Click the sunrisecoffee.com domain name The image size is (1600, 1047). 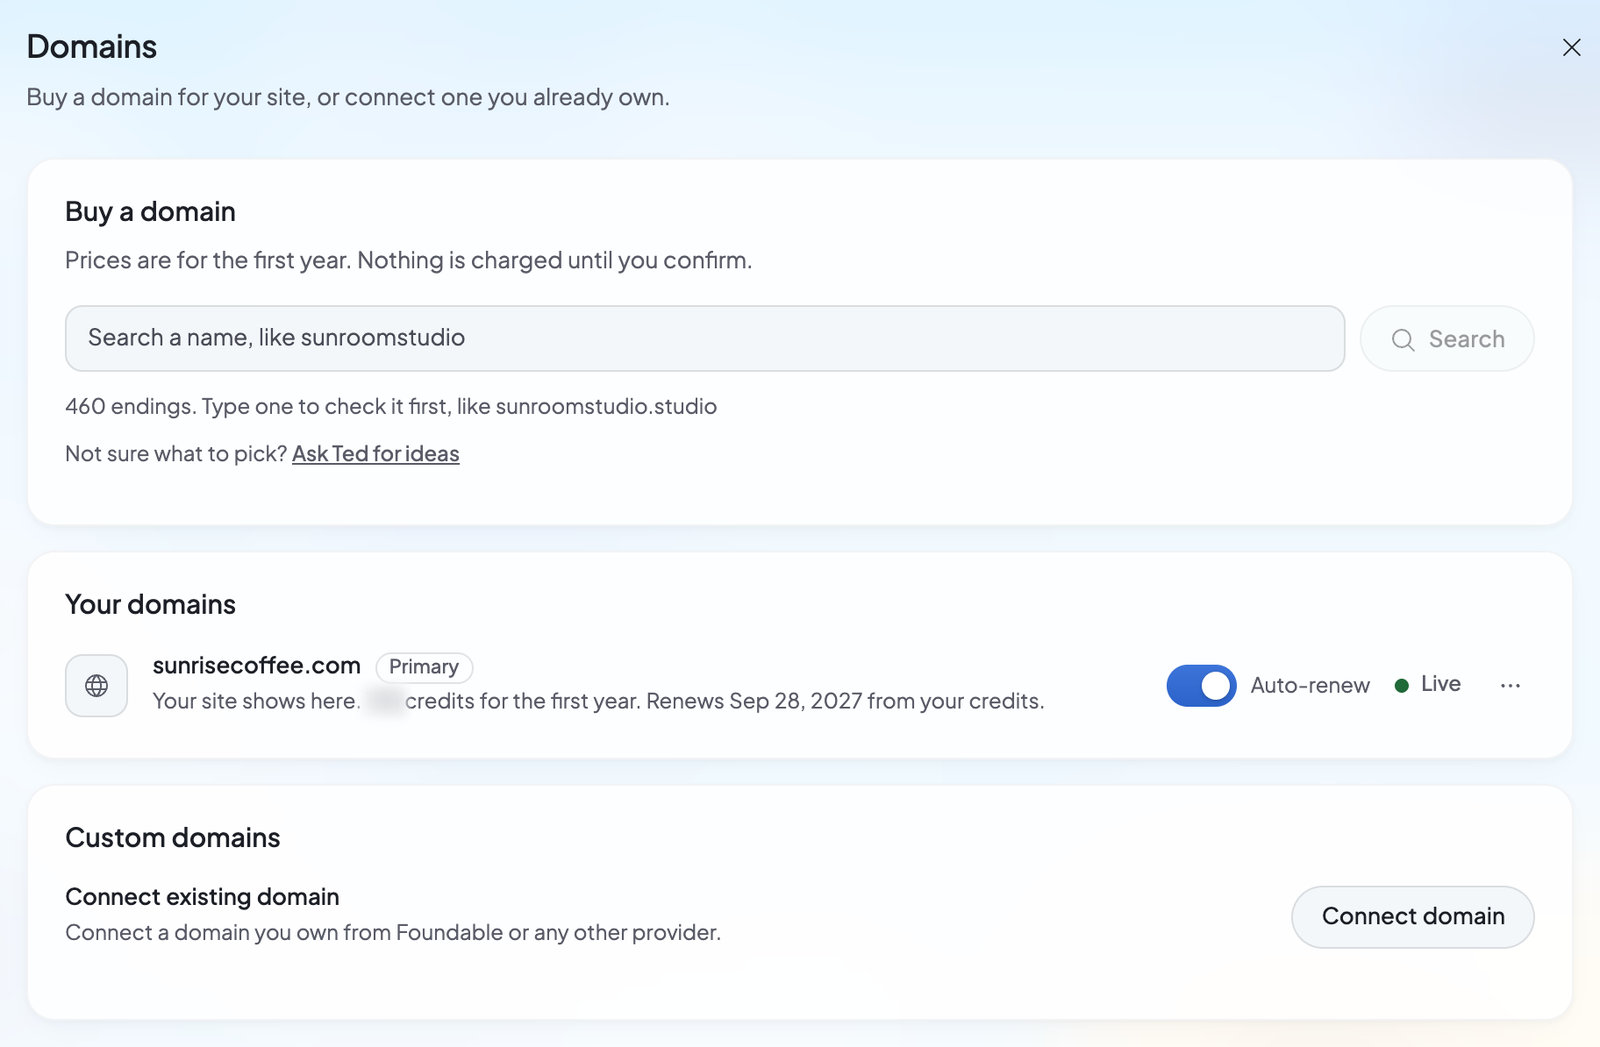257,666
